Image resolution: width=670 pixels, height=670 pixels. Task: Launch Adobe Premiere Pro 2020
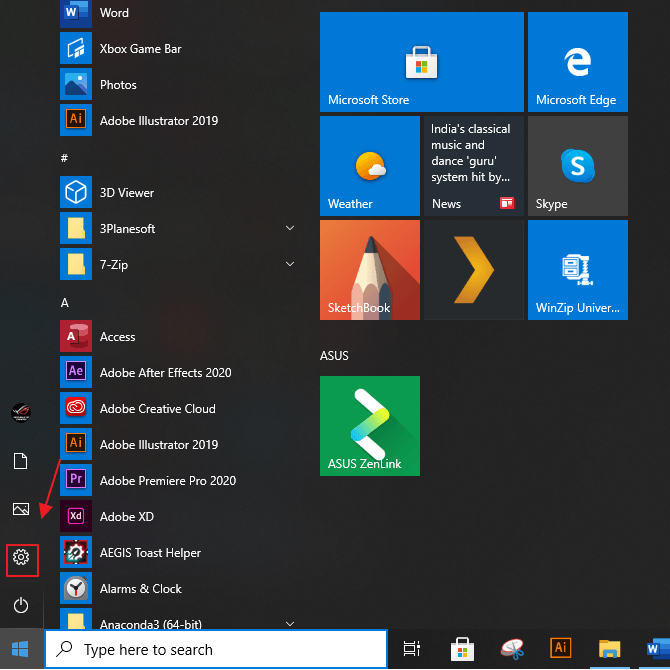tap(177, 480)
